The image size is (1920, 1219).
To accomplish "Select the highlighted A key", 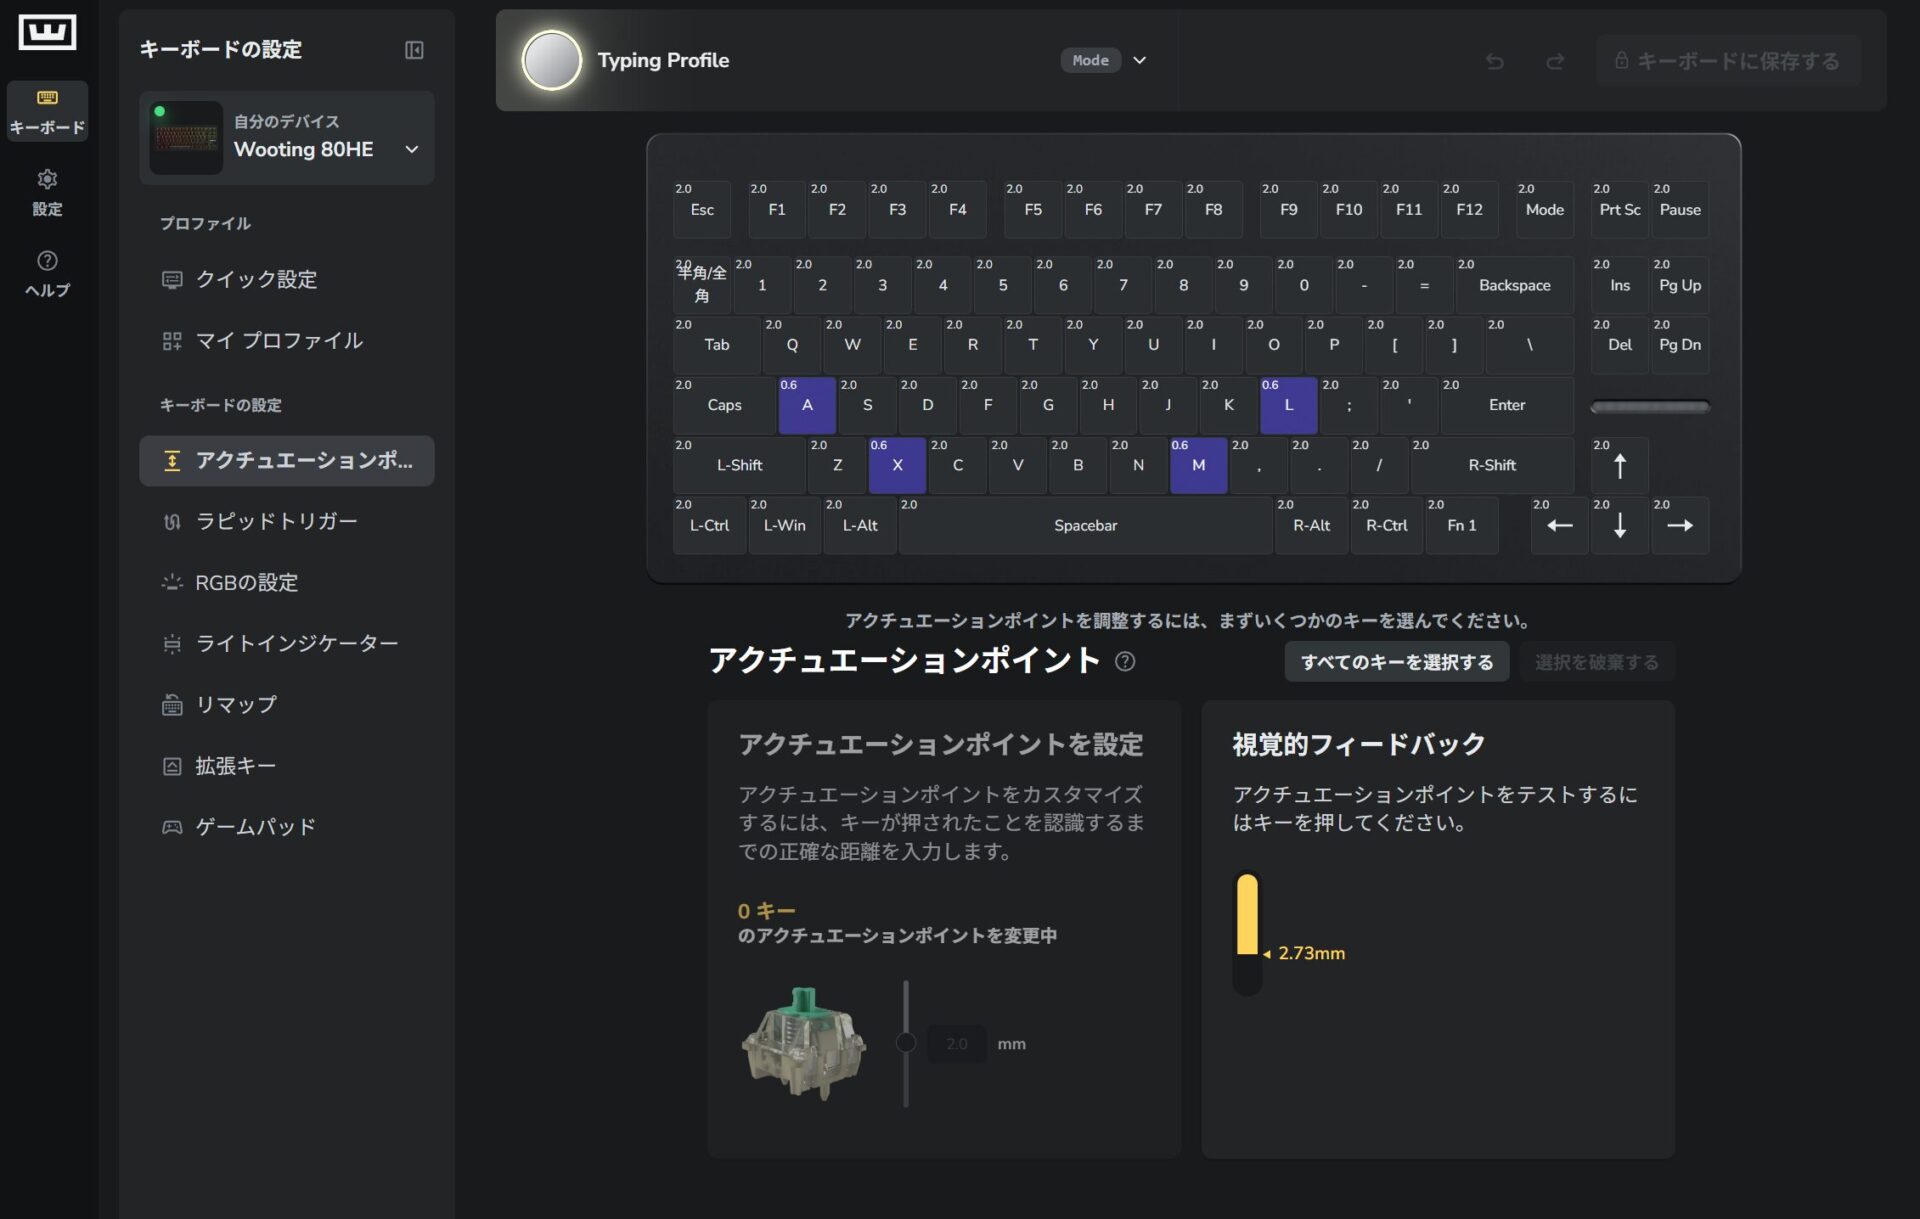I will [807, 405].
